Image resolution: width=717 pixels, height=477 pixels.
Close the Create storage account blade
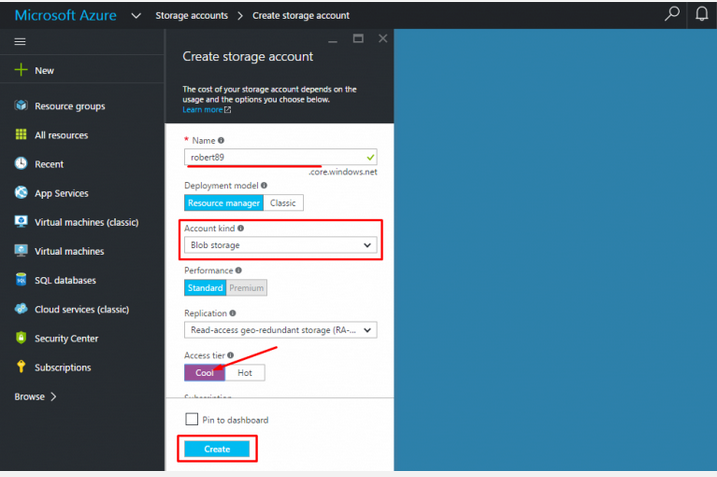tap(383, 38)
